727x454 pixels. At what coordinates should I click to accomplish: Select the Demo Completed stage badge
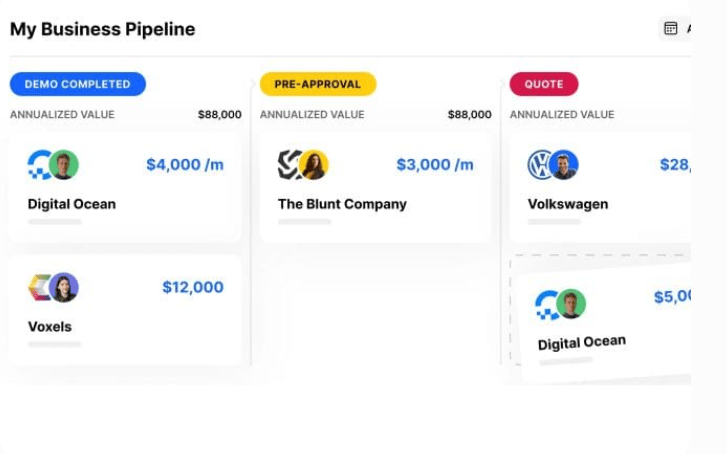pos(78,84)
